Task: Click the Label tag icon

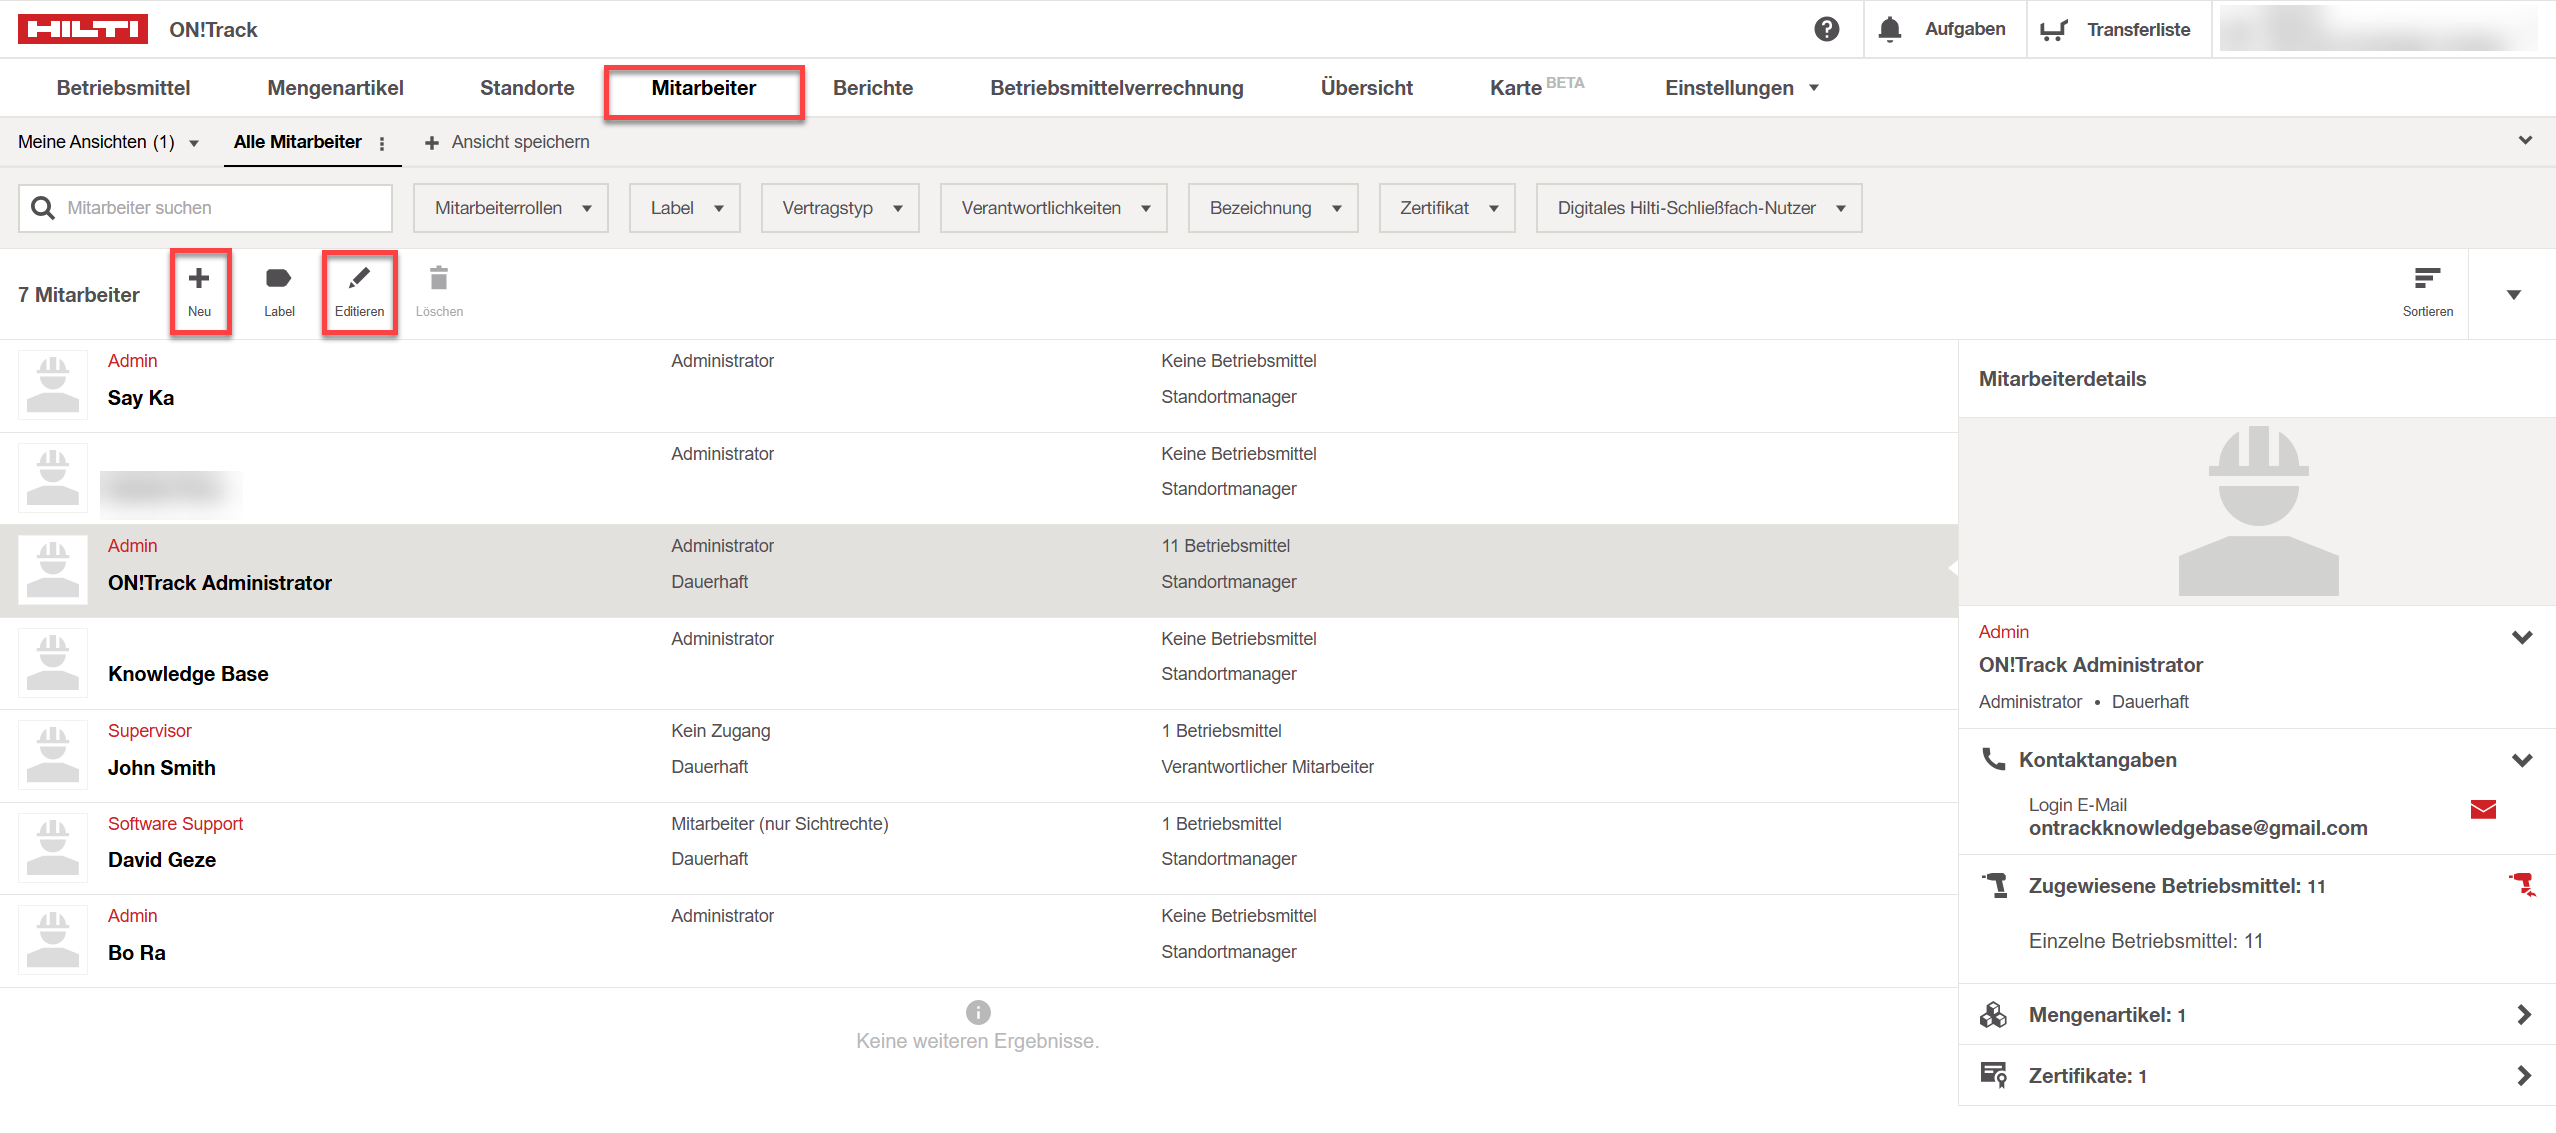Action: click(x=279, y=278)
